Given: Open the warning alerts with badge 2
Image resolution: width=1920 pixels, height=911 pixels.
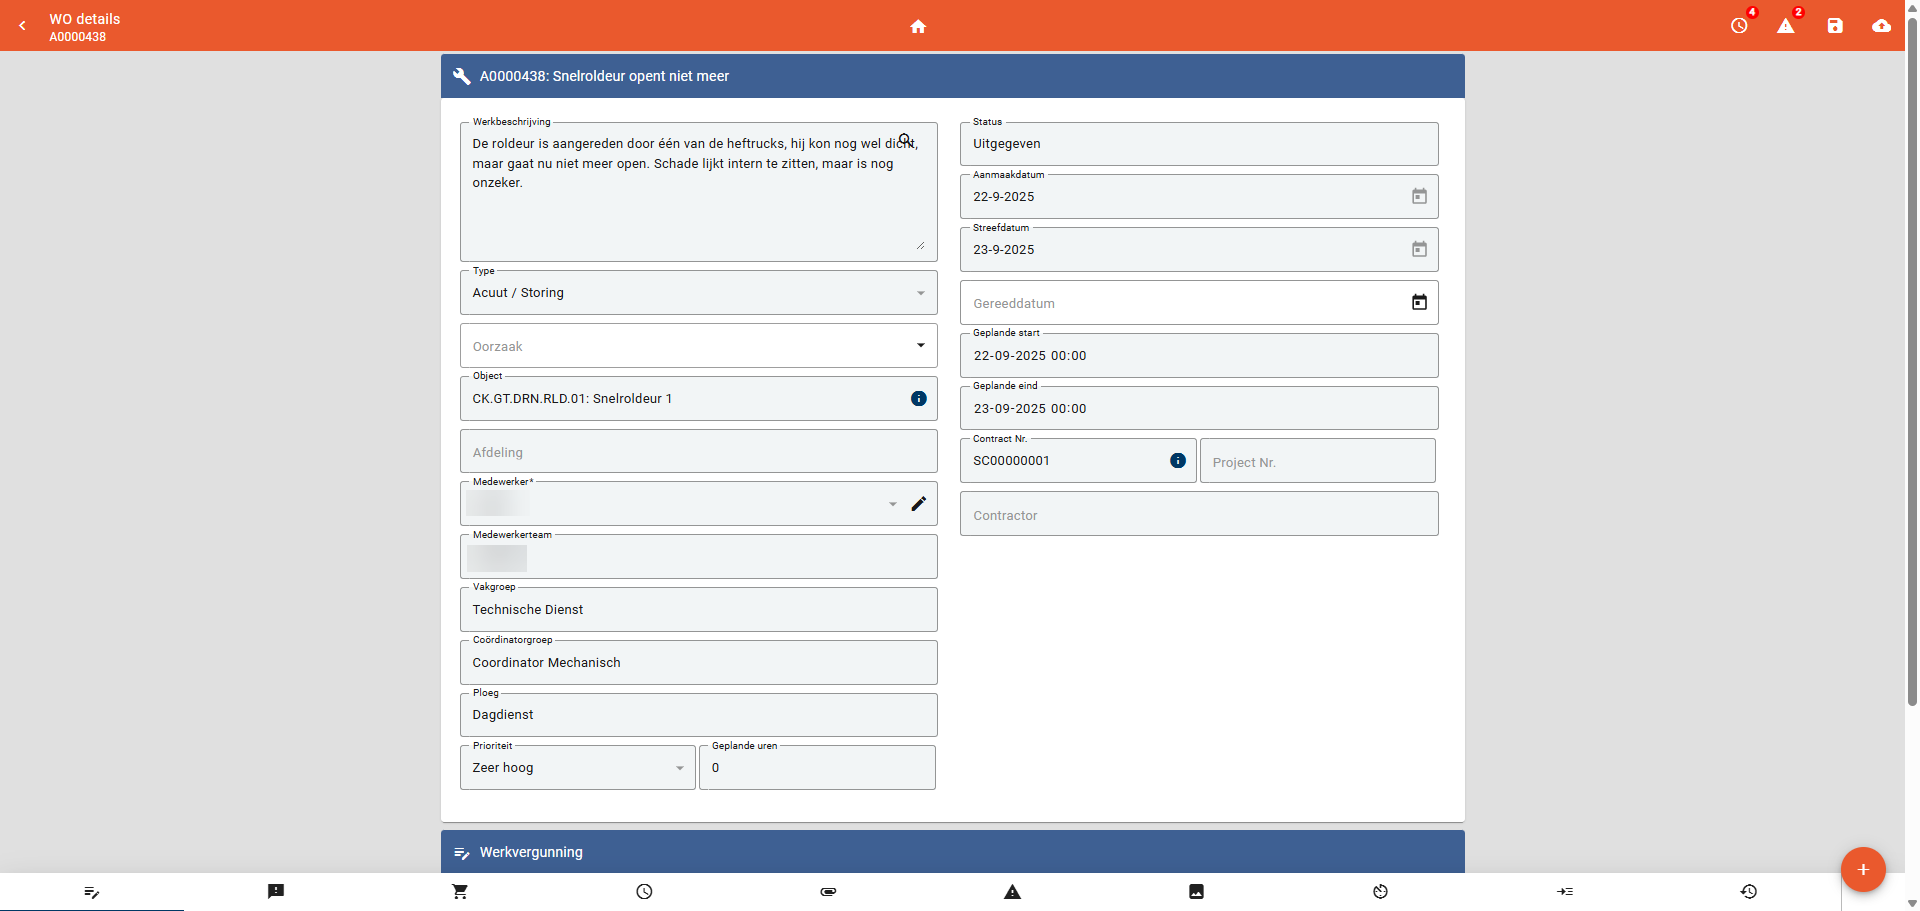Looking at the screenshot, I should pyautogui.click(x=1786, y=26).
